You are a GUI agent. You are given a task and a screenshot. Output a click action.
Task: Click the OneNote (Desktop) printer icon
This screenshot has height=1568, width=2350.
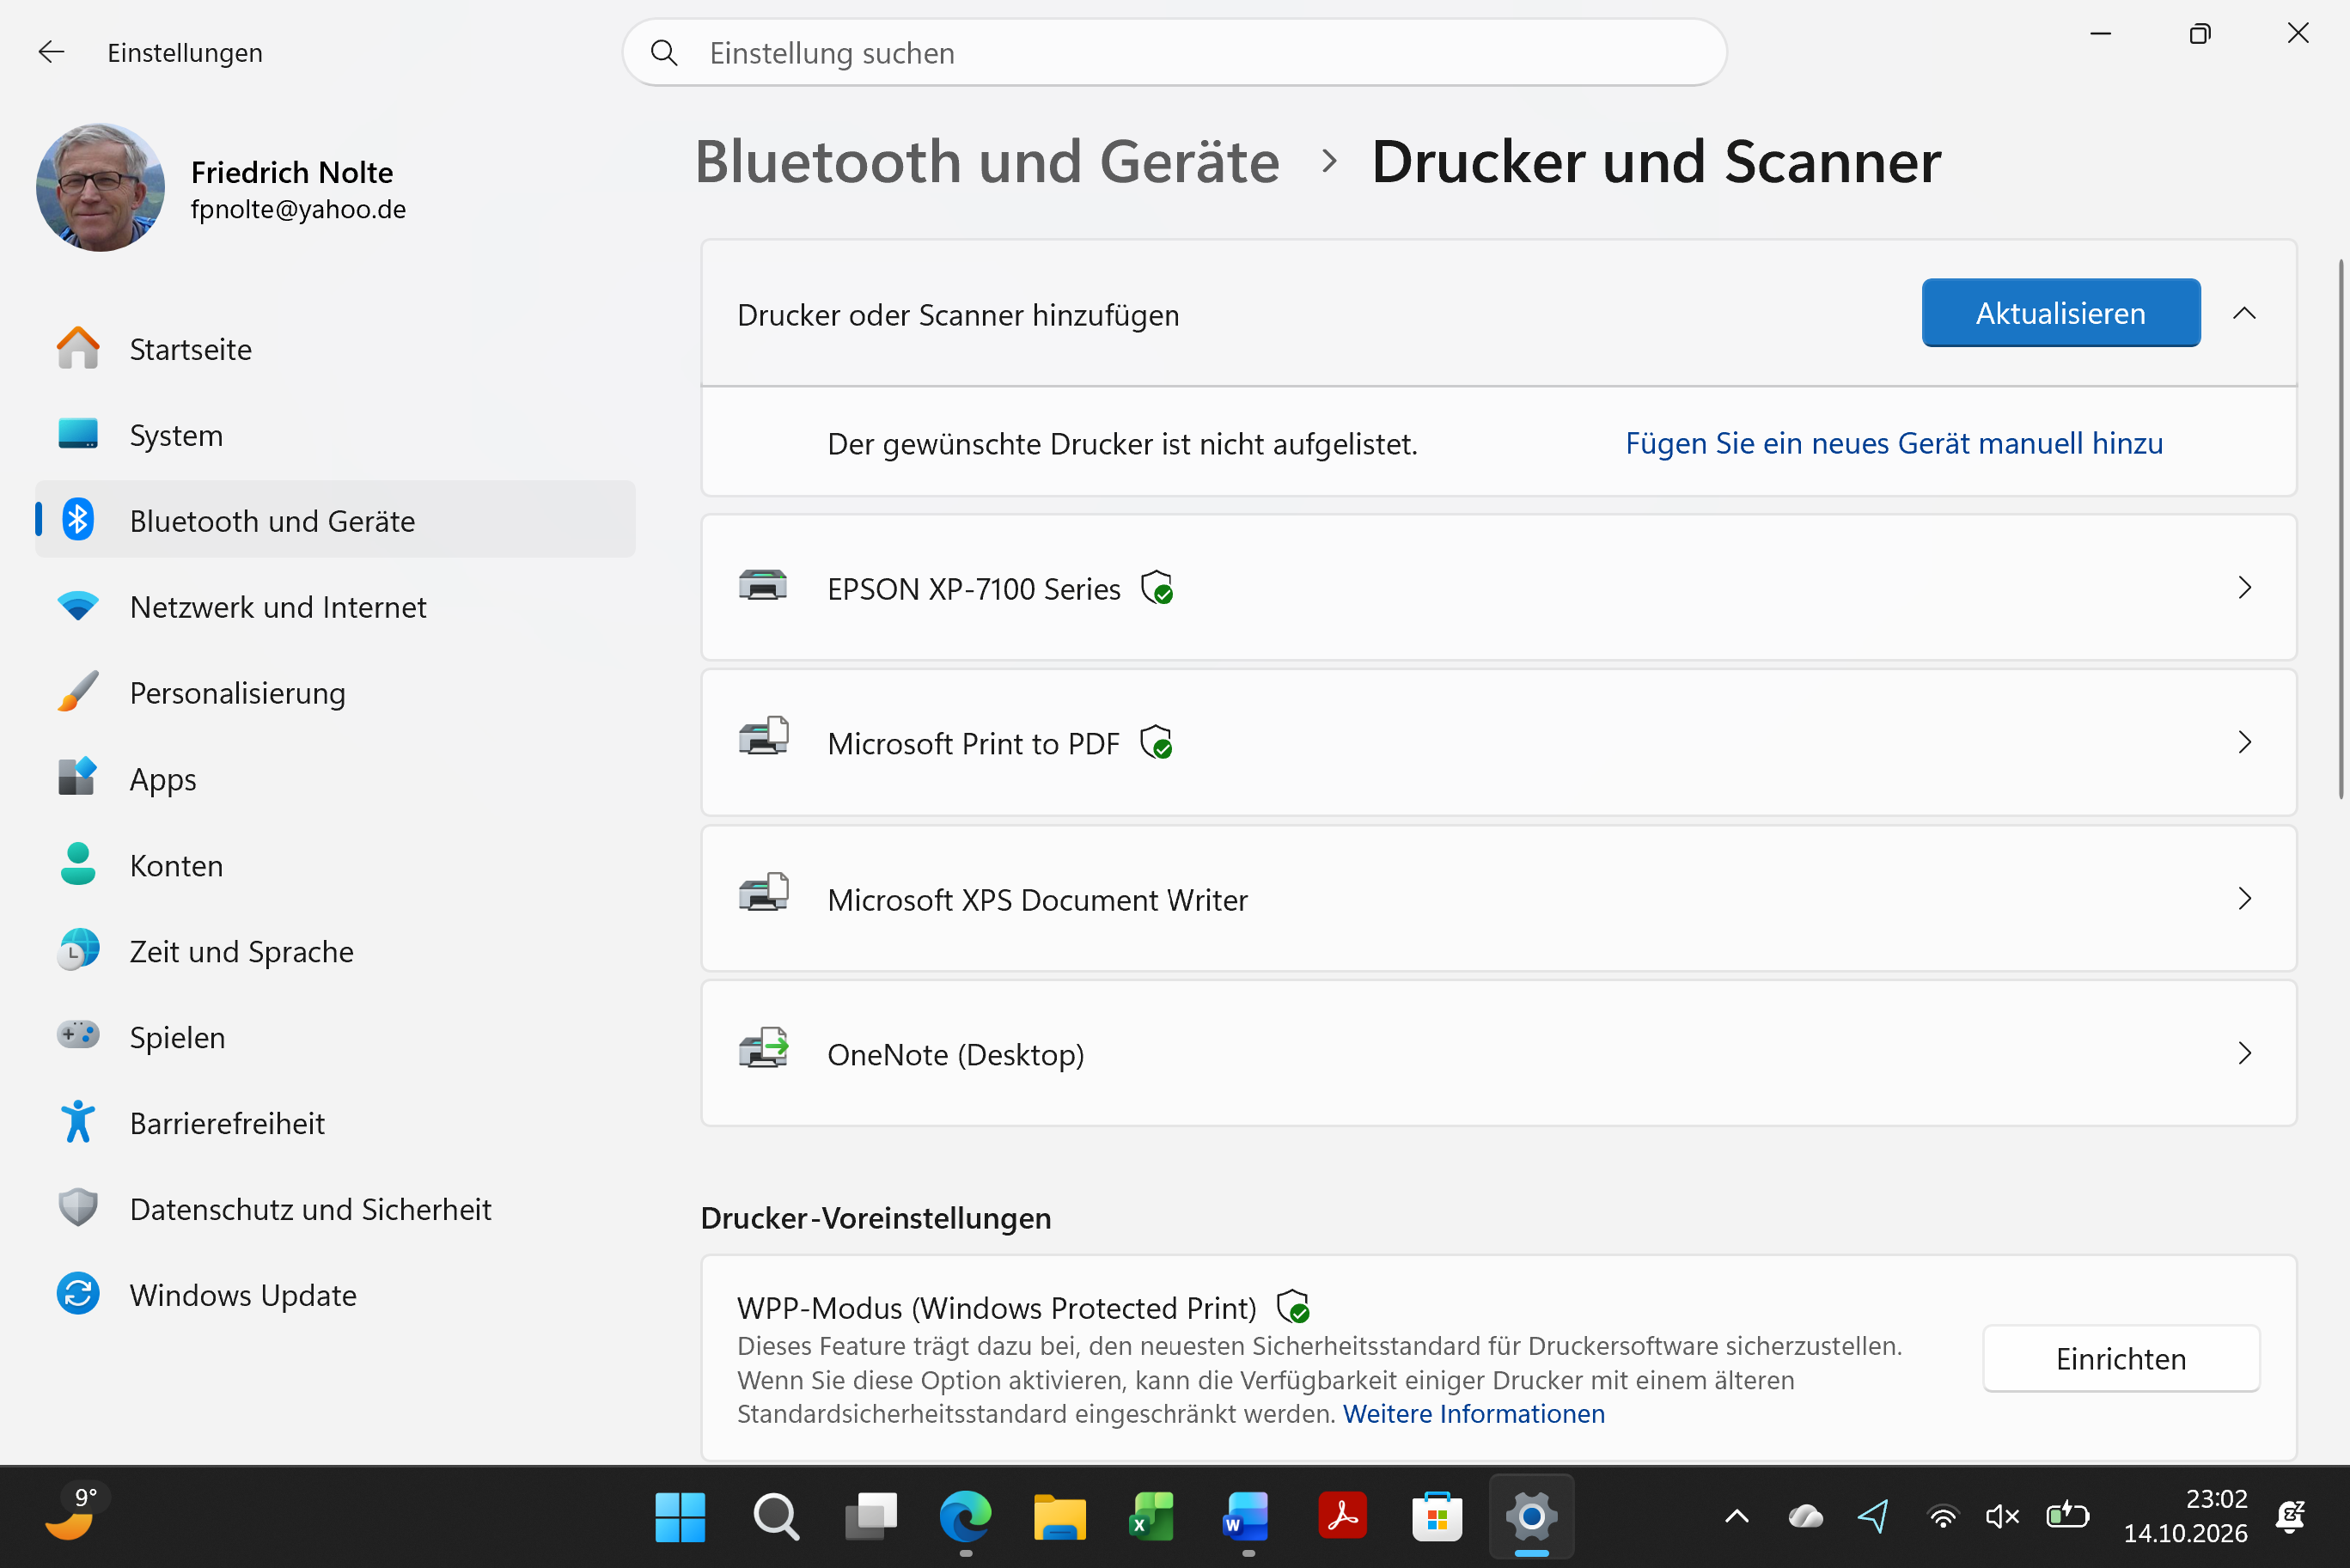pyautogui.click(x=763, y=1049)
